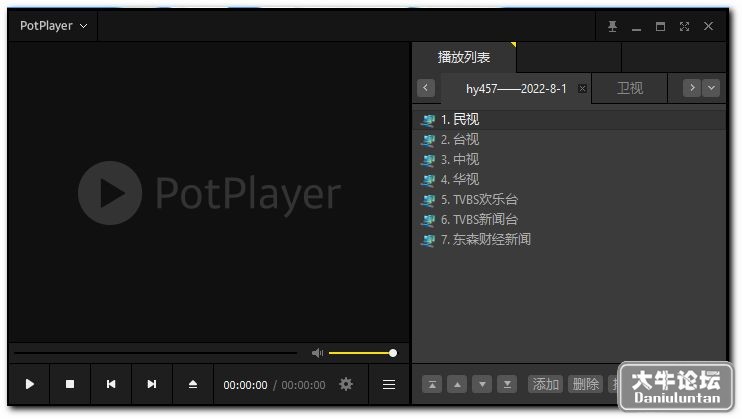
Task: Open a file with the Eject icon
Action: click(x=193, y=384)
